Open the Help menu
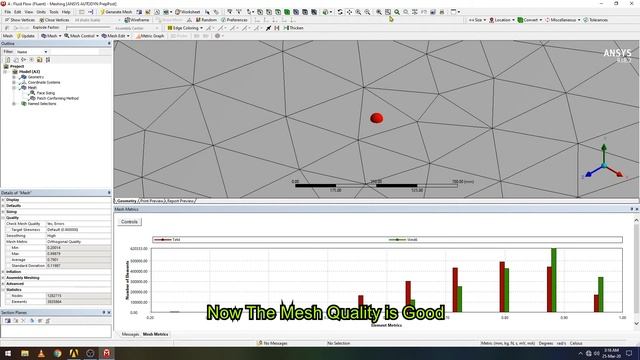 click(x=66, y=12)
